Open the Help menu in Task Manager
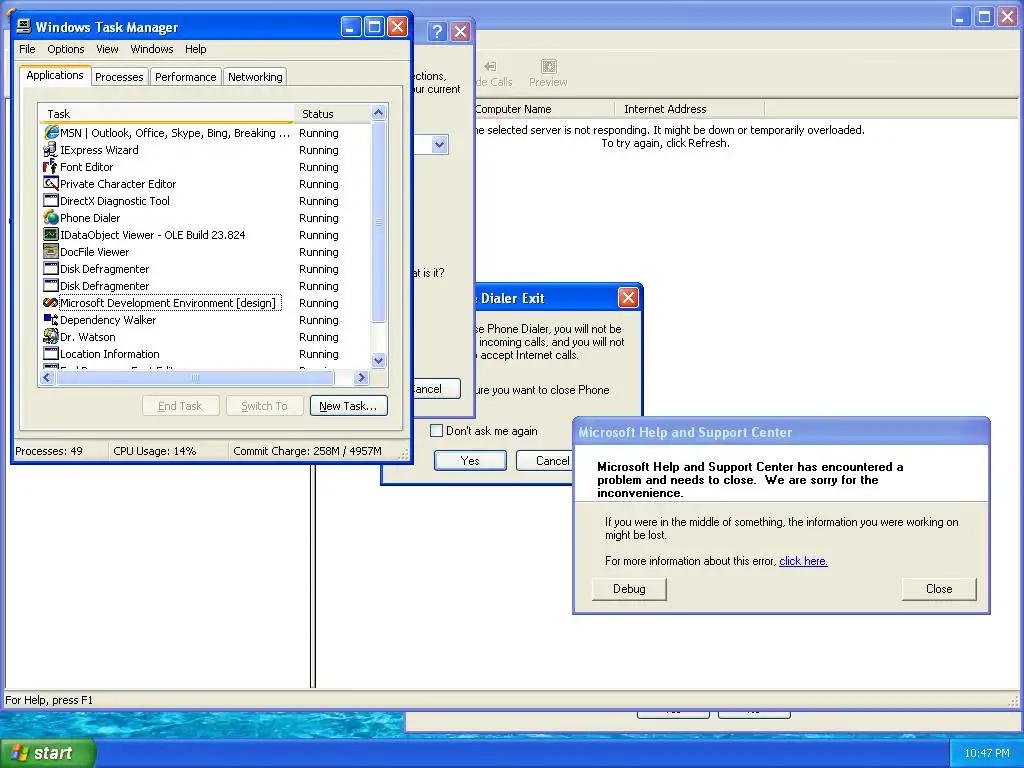Viewport: 1024px width, 768px height. [195, 49]
